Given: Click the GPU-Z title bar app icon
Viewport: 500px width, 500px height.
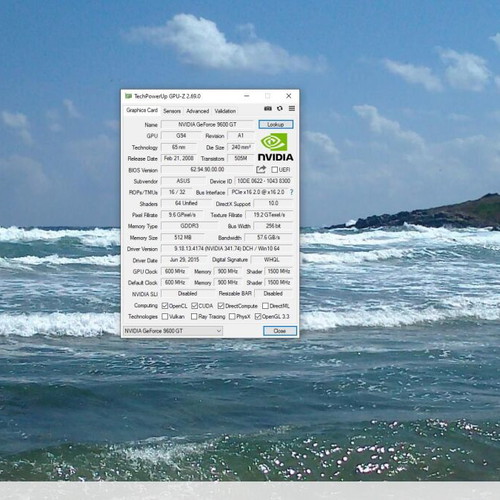Looking at the screenshot, I should [128, 96].
